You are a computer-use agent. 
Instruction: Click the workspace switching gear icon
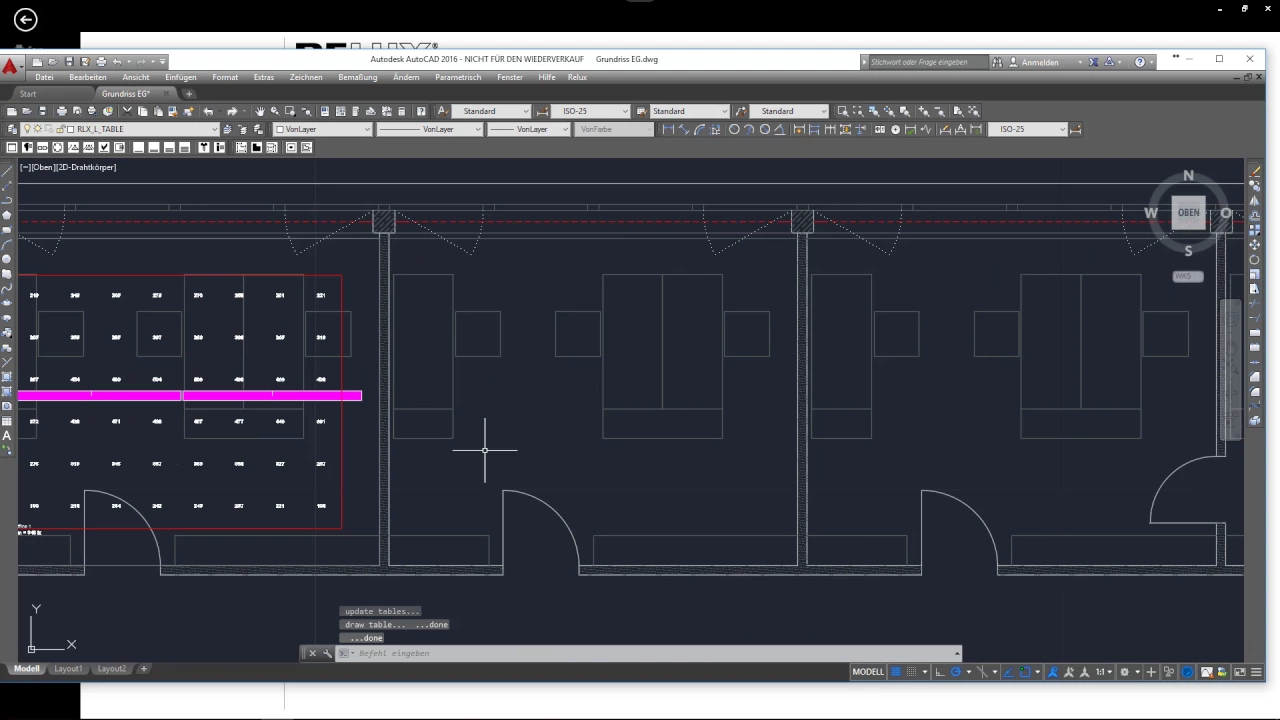click(x=1124, y=672)
